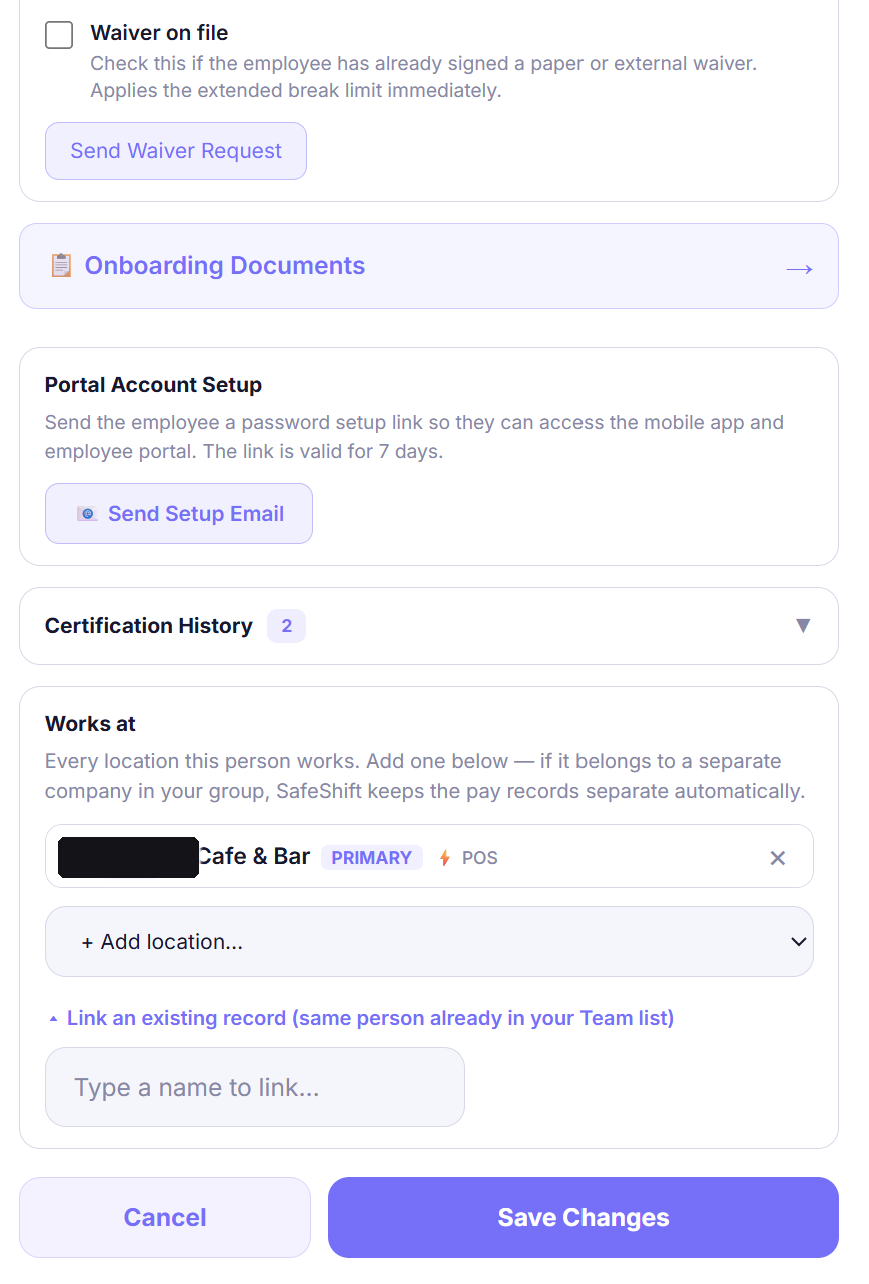Remove the Cafe & Bar location

(x=778, y=858)
